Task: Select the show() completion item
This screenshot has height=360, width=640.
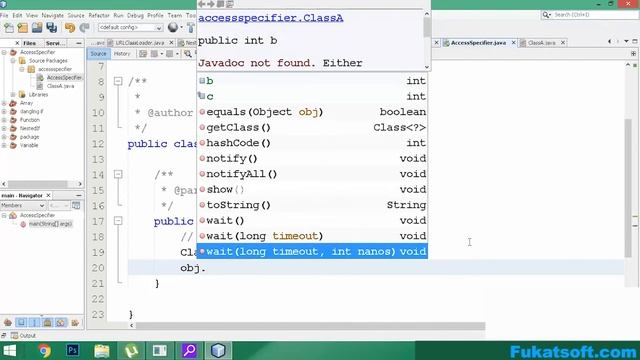Action: (x=312, y=189)
